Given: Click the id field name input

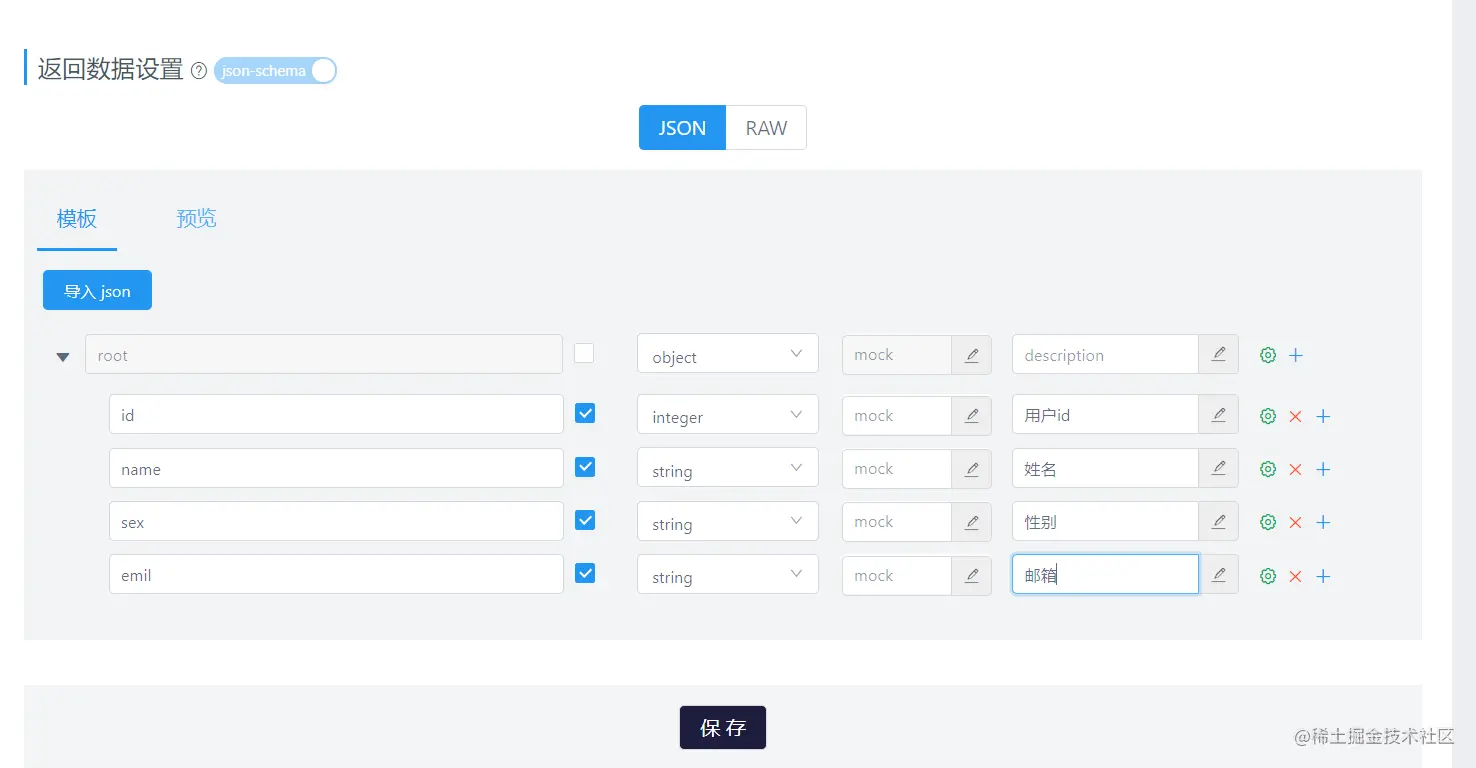Looking at the screenshot, I should (336, 414).
